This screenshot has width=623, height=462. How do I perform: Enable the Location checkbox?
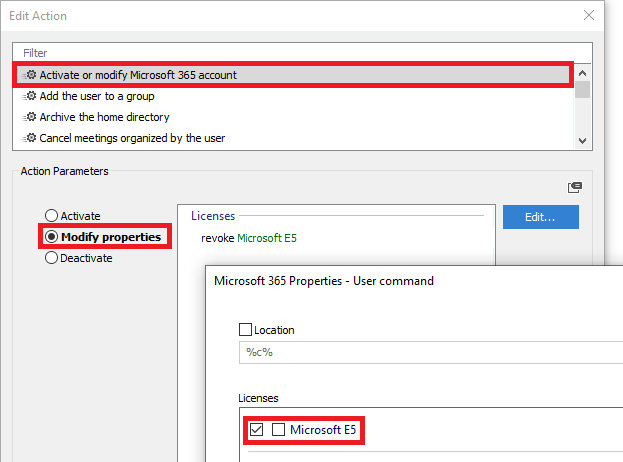[245, 330]
